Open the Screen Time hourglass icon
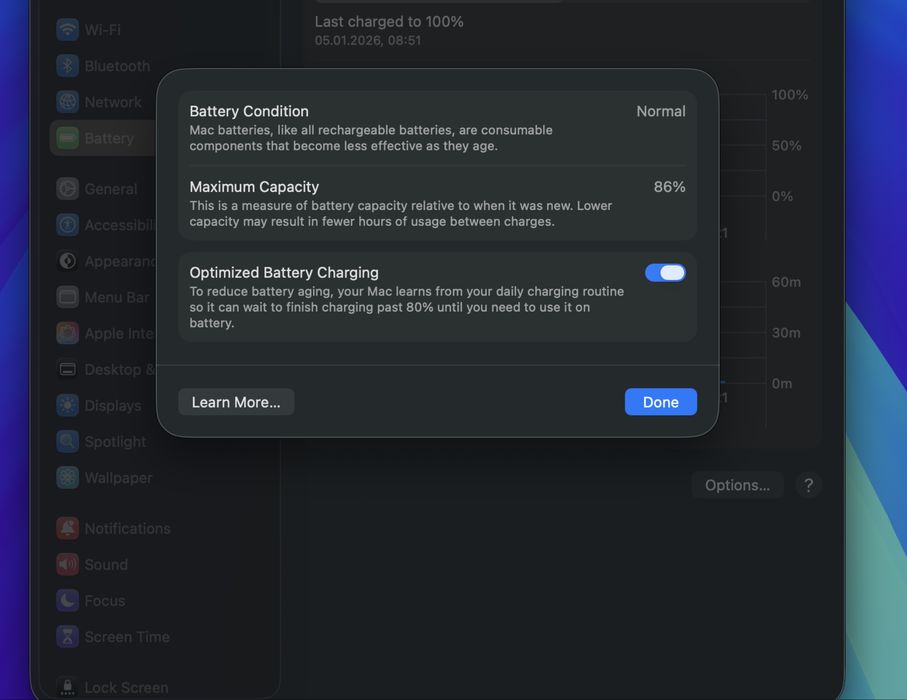The image size is (907, 700). [67, 637]
